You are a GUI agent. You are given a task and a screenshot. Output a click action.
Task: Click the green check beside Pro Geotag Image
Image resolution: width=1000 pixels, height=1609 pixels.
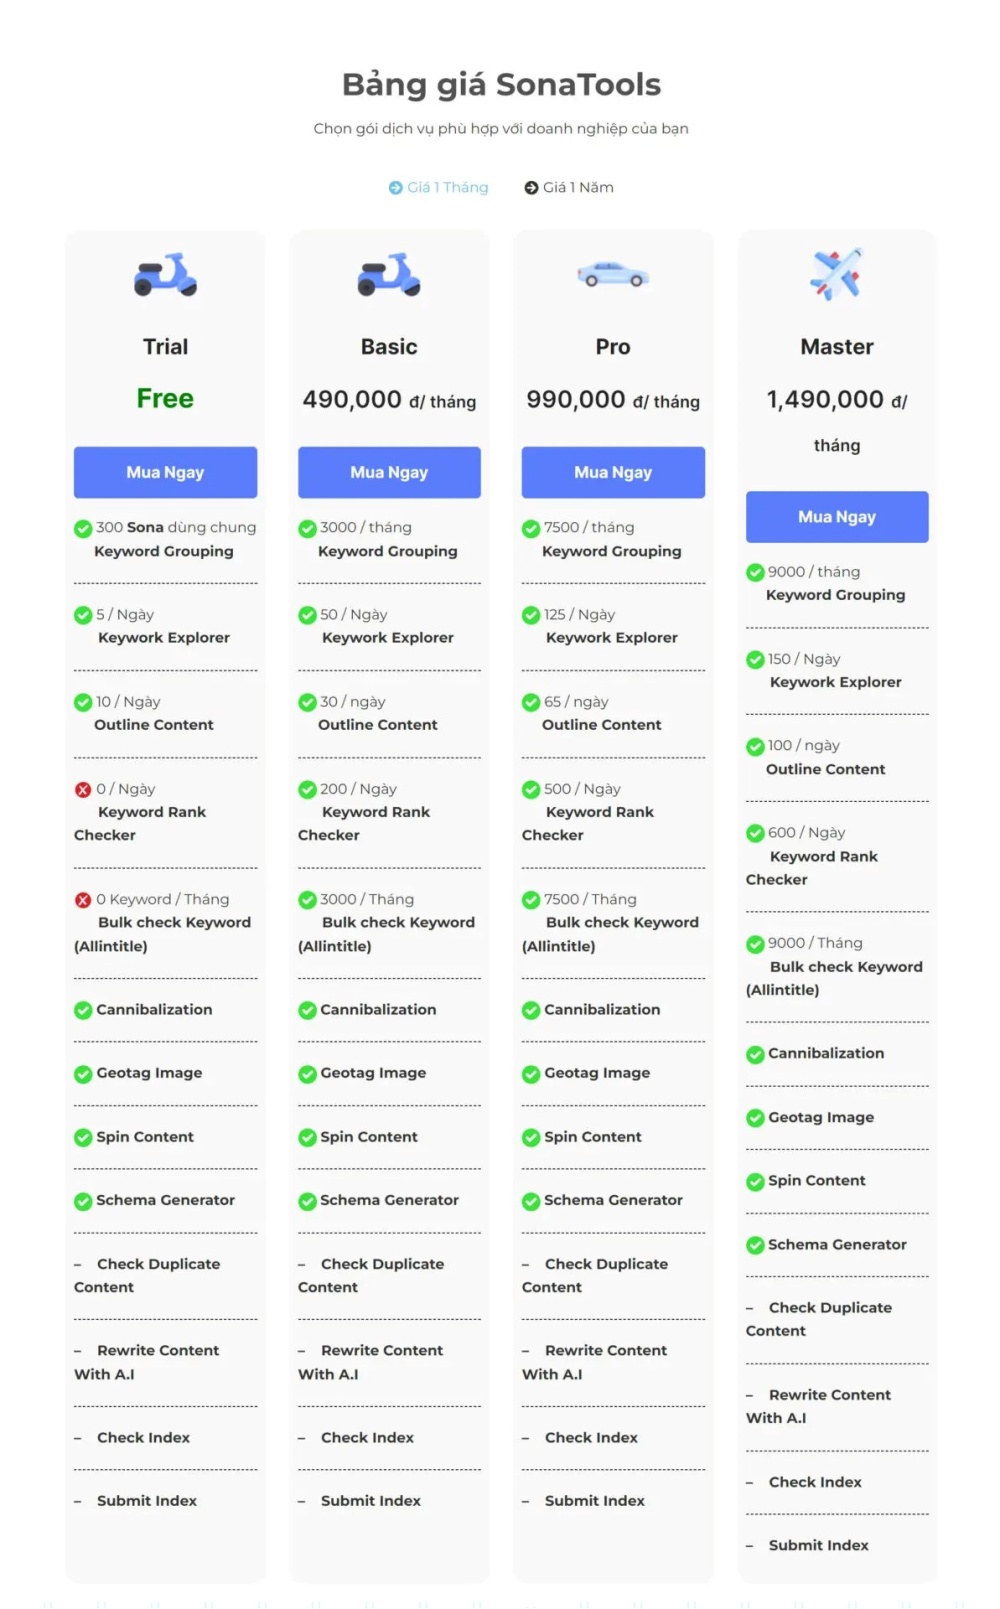pos(531,1074)
